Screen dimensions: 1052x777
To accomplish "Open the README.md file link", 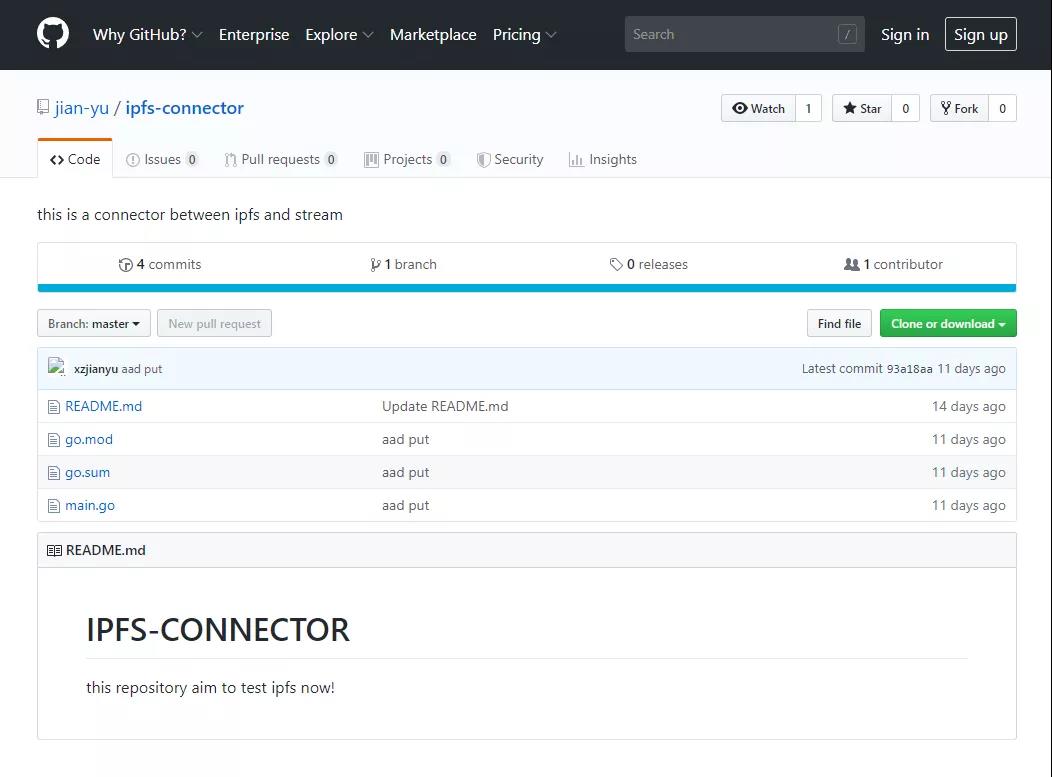I will pyautogui.click(x=103, y=407).
